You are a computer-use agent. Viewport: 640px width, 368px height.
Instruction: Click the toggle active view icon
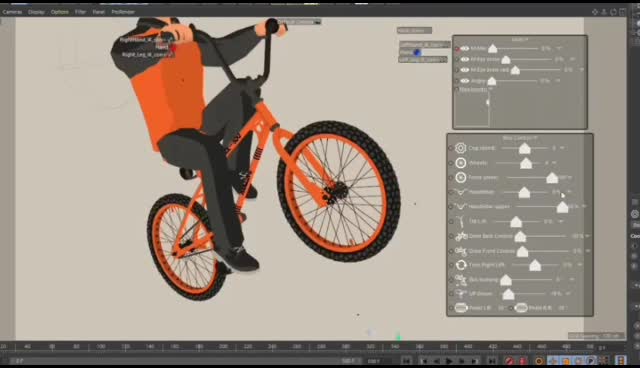[622, 12]
